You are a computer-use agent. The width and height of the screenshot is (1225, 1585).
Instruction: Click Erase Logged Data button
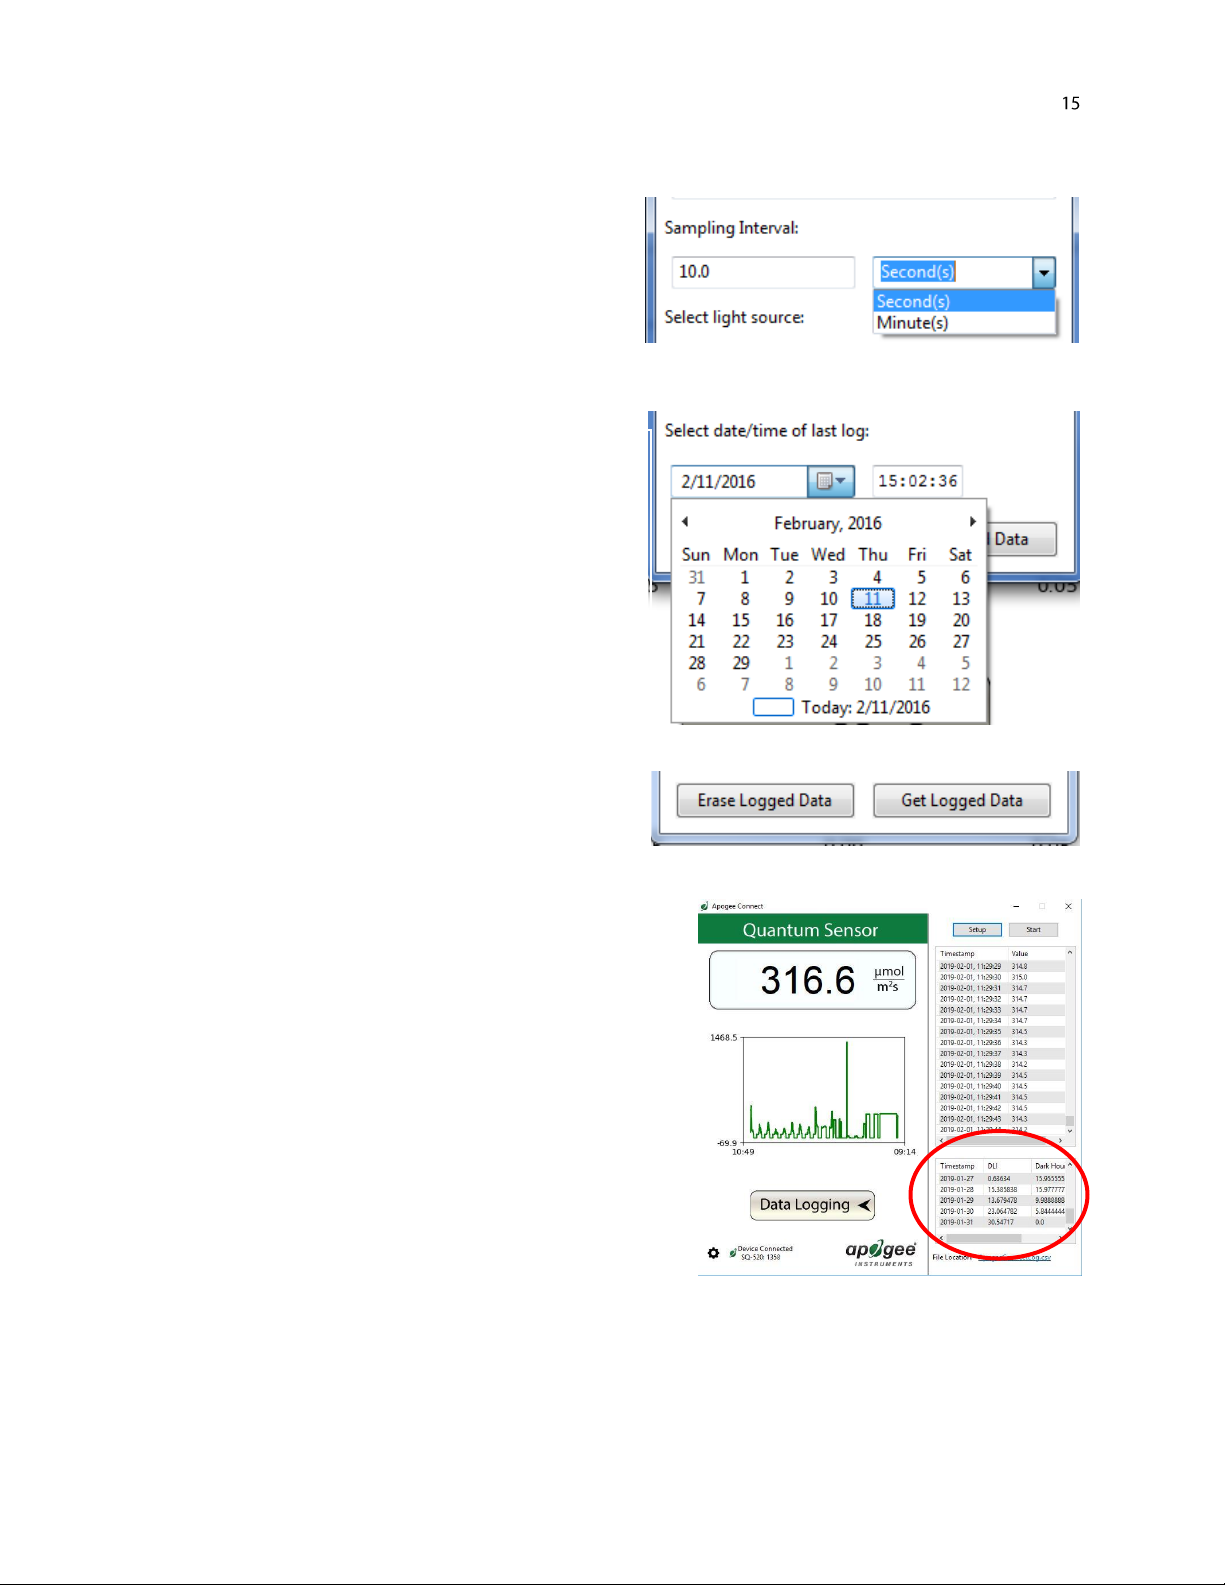765,800
